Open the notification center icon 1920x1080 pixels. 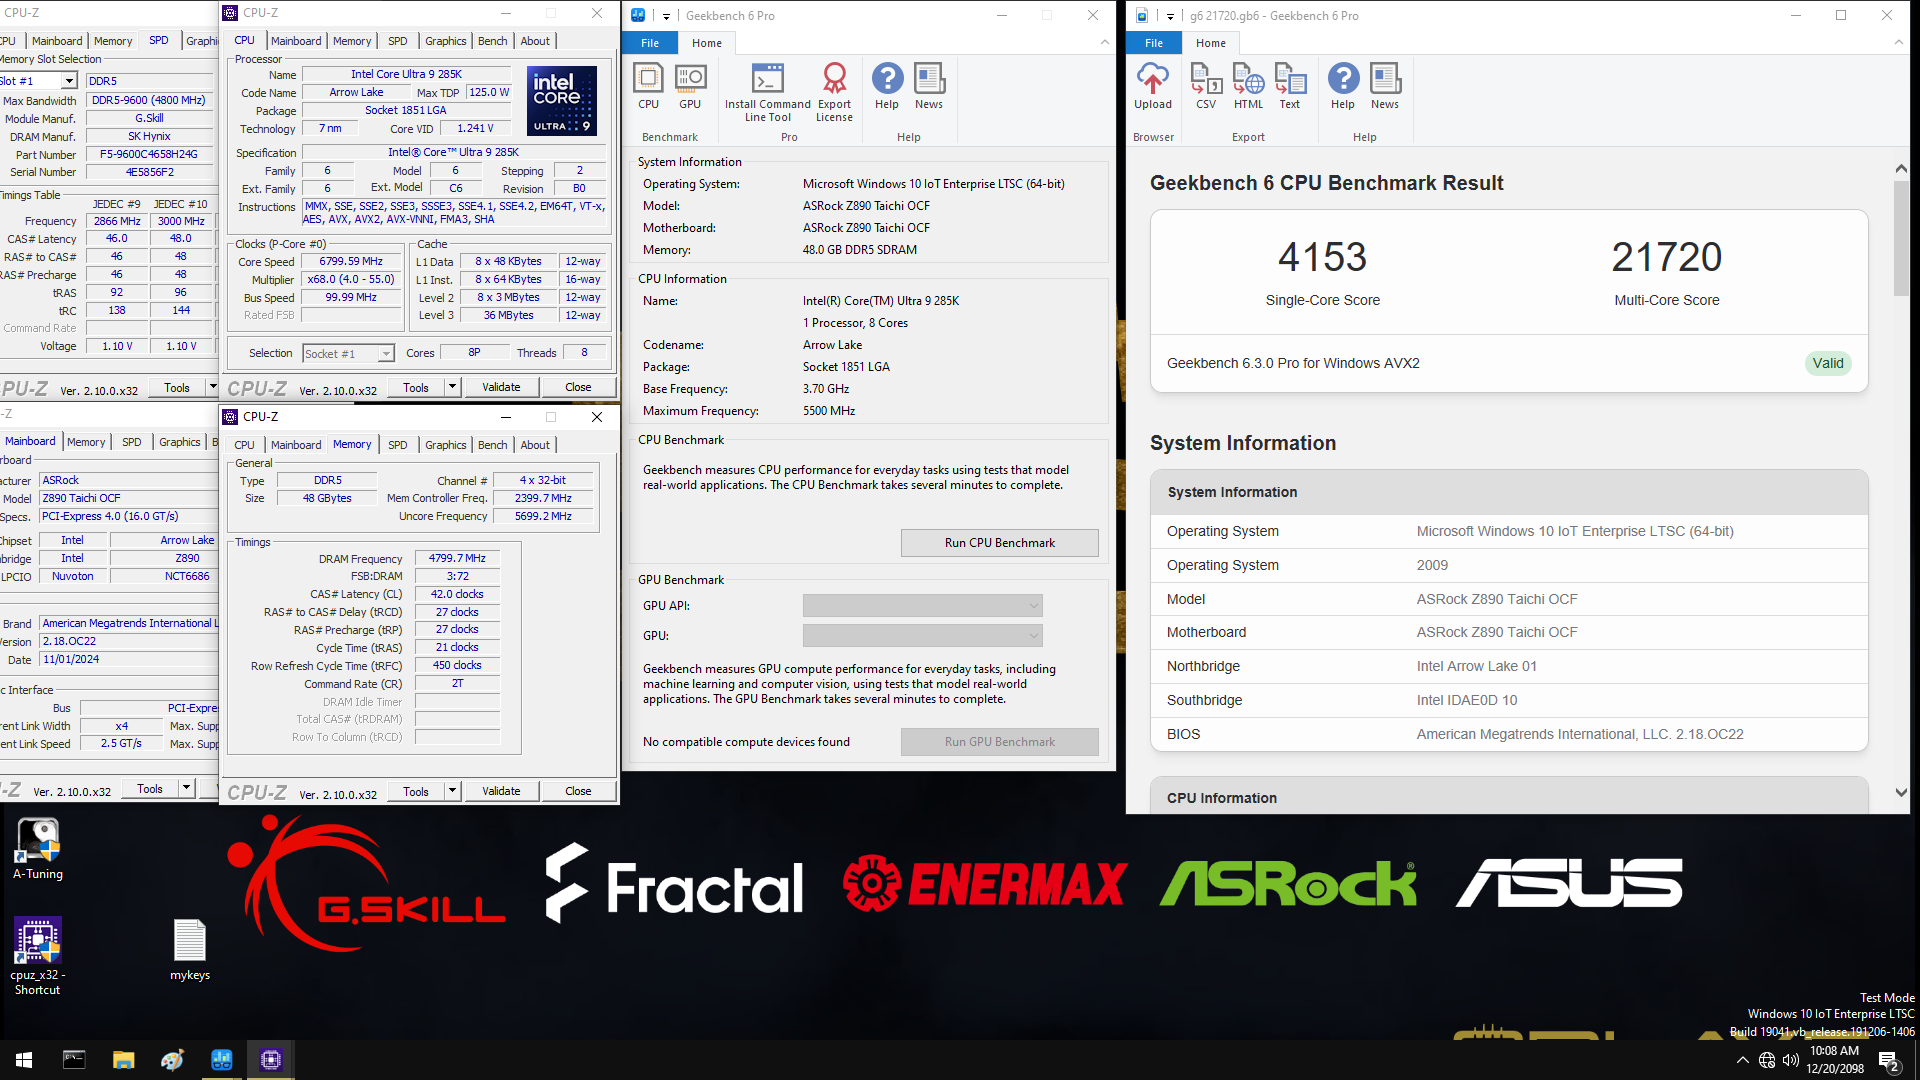coord(1889,1060)
